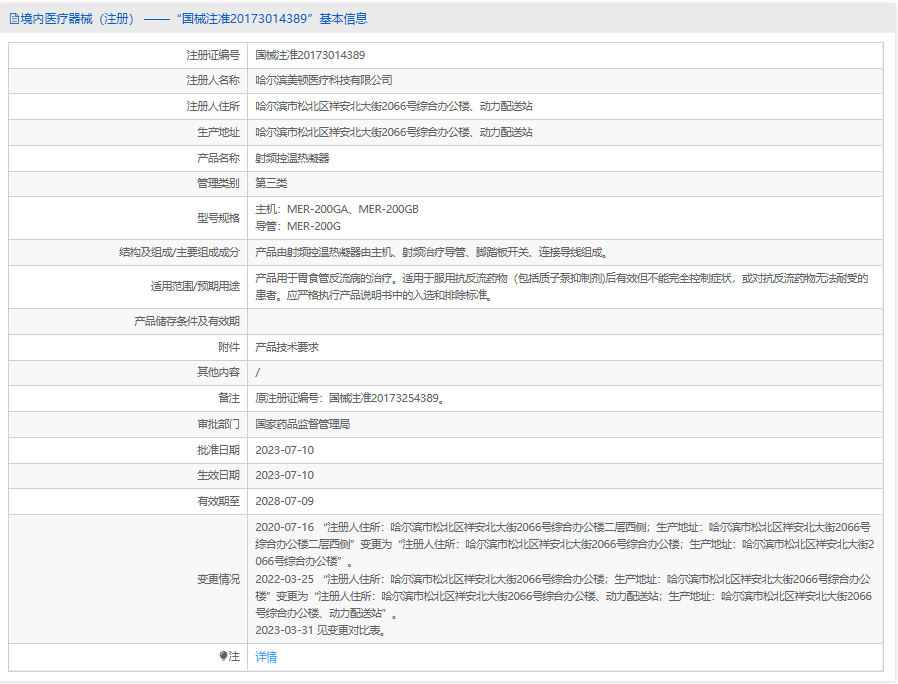Click the attachment value 产品技术要求
The width and height of the screenshot is (898, 684).
pyautogui.click(x=287, y=347)
